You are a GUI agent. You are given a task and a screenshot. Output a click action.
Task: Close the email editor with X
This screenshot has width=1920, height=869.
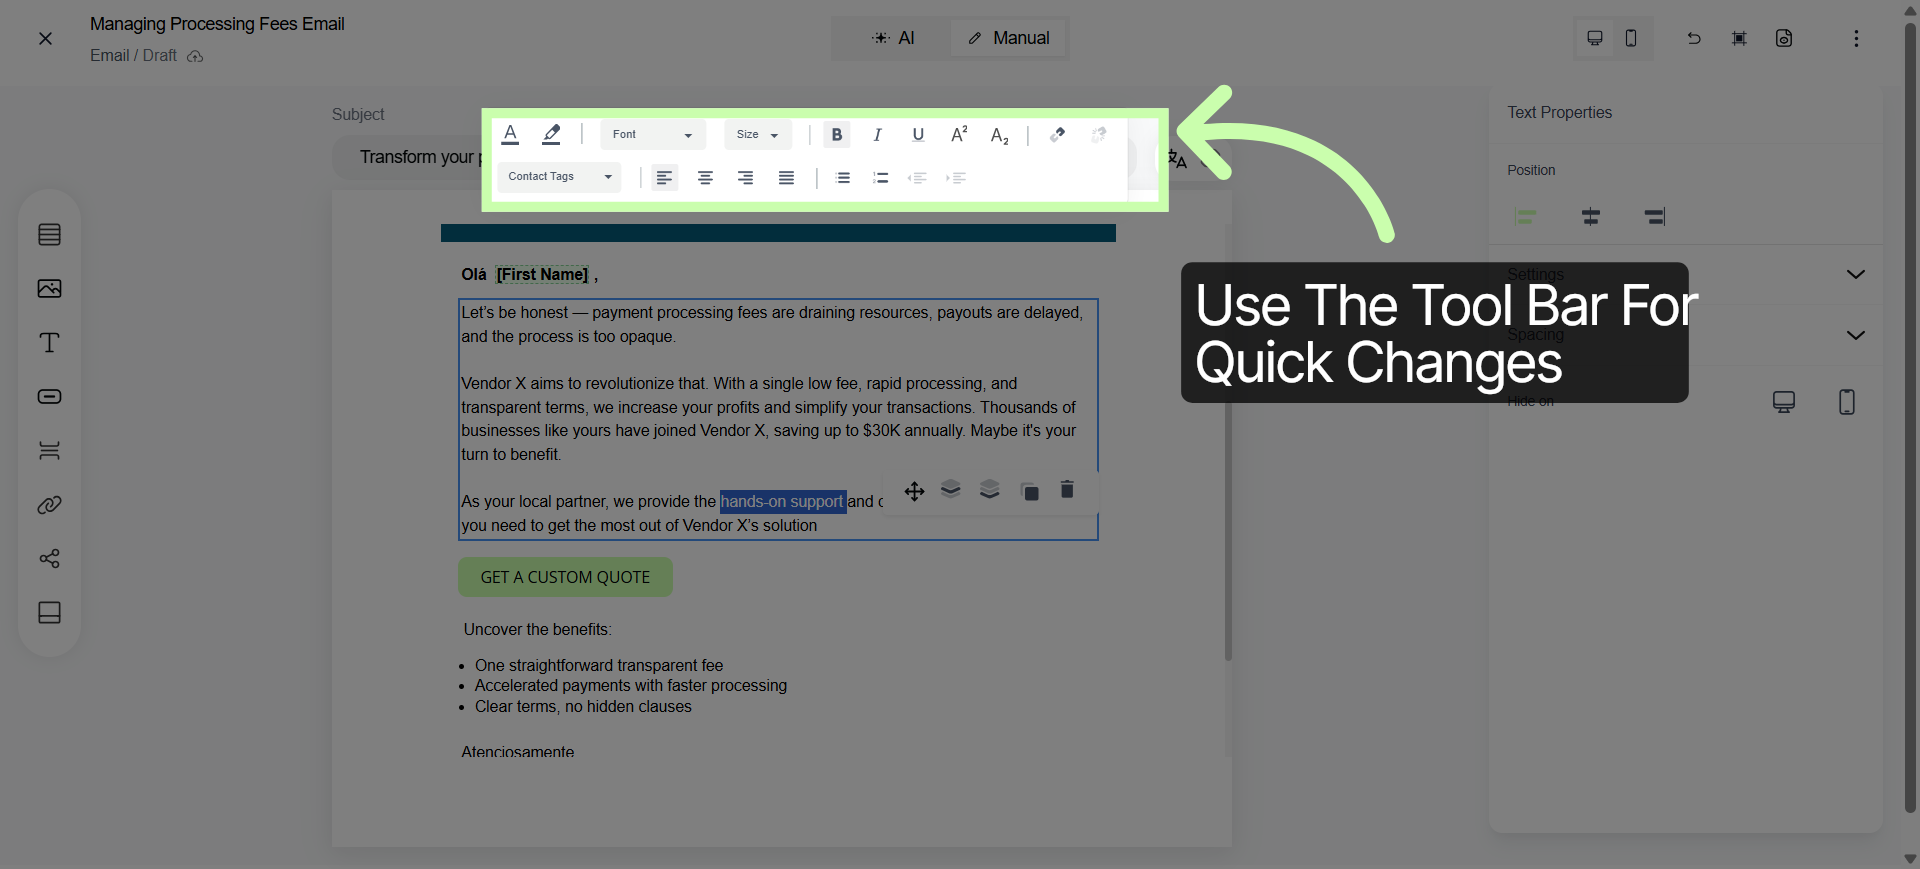(45, 39)
